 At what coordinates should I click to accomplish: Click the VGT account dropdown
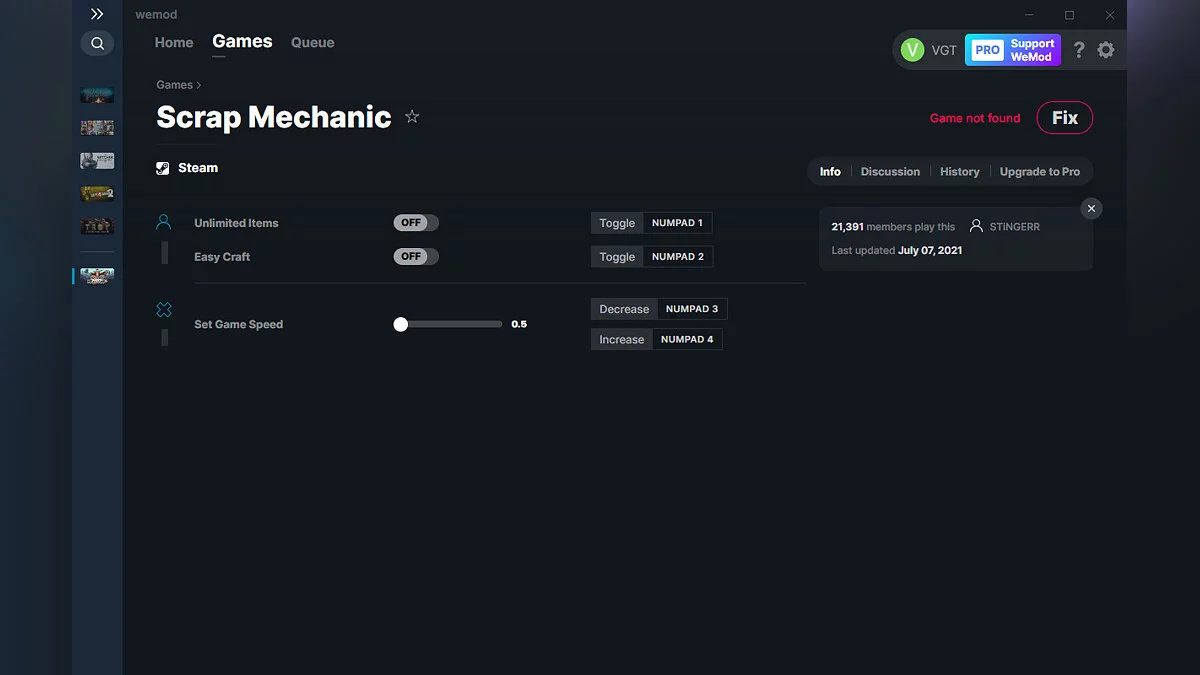coord(928,49)
